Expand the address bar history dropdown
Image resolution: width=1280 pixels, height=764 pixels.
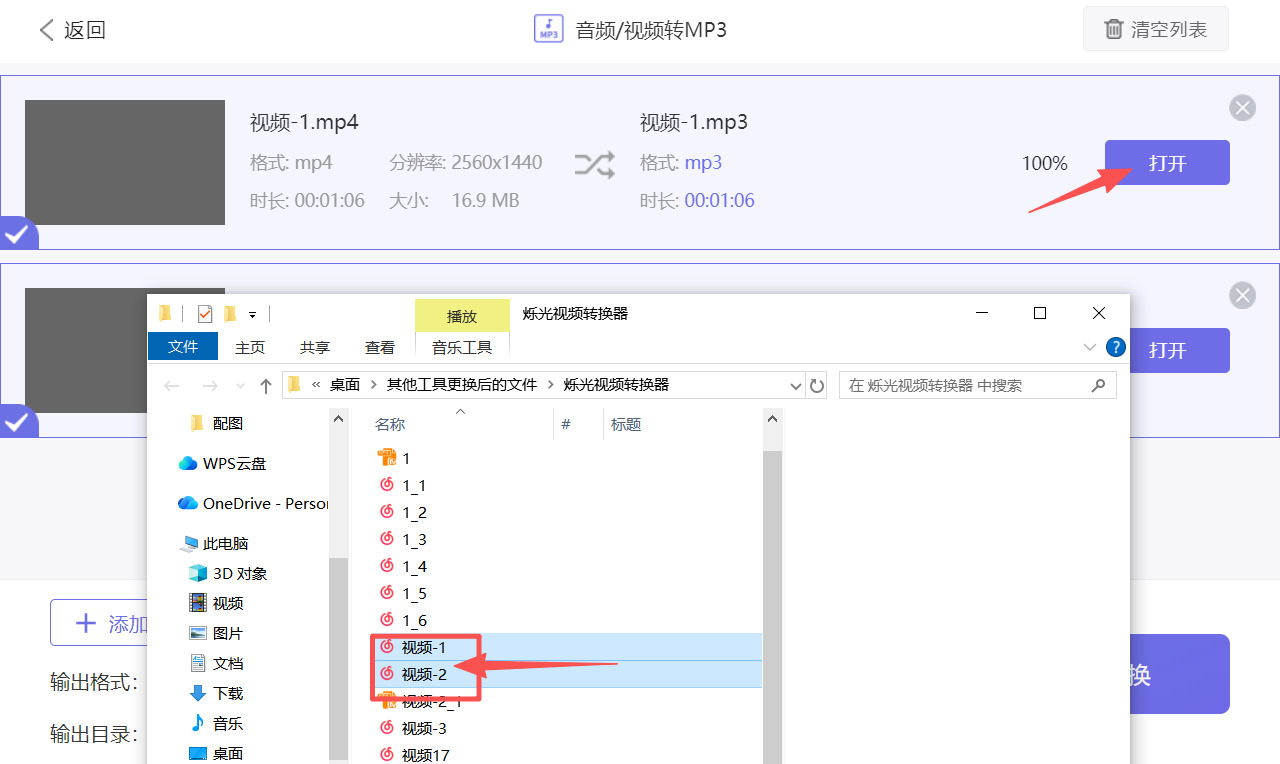coord(796,386)
